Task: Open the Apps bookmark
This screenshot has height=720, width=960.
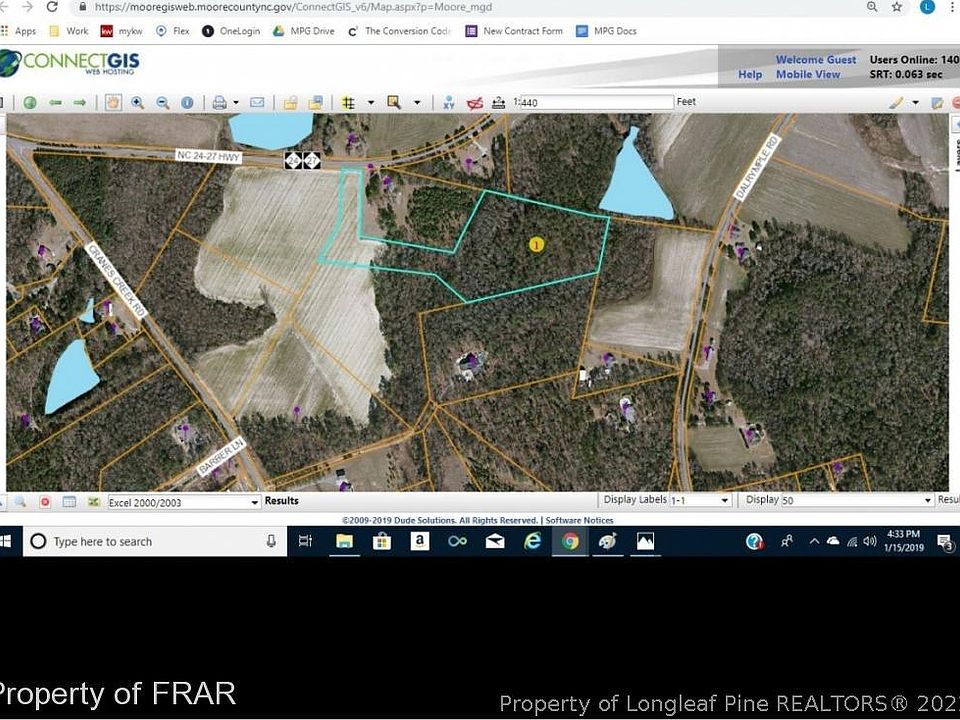Action: [18, 31]
